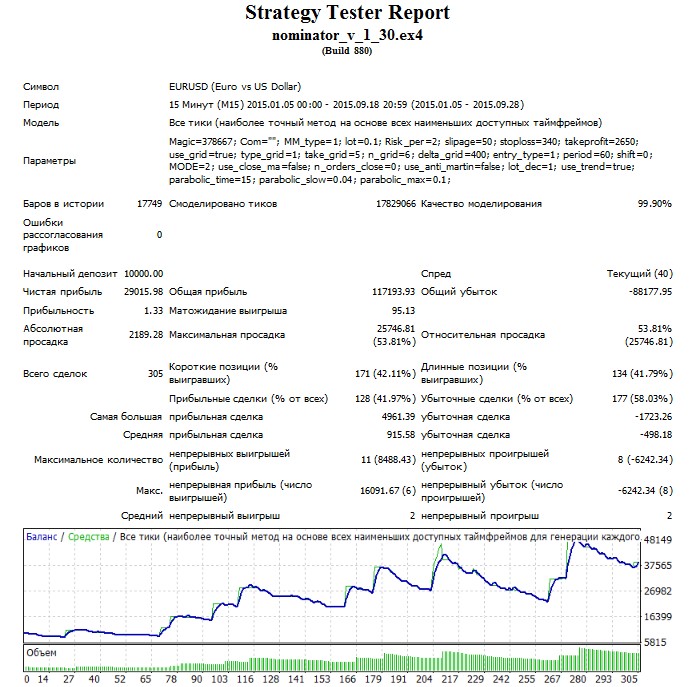Image resolution: width=692 pixels, height=687 pixels.
Task: Select consecutive losses value 8 (-6242.34)
Action: click(x=645, y=460)
